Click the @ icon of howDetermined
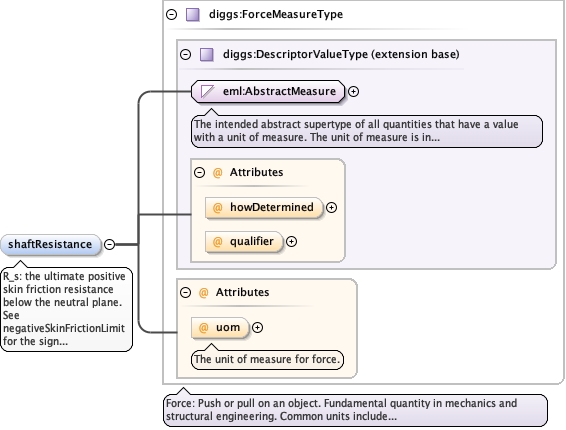The image size is (566, 430). tap(217, 208)
